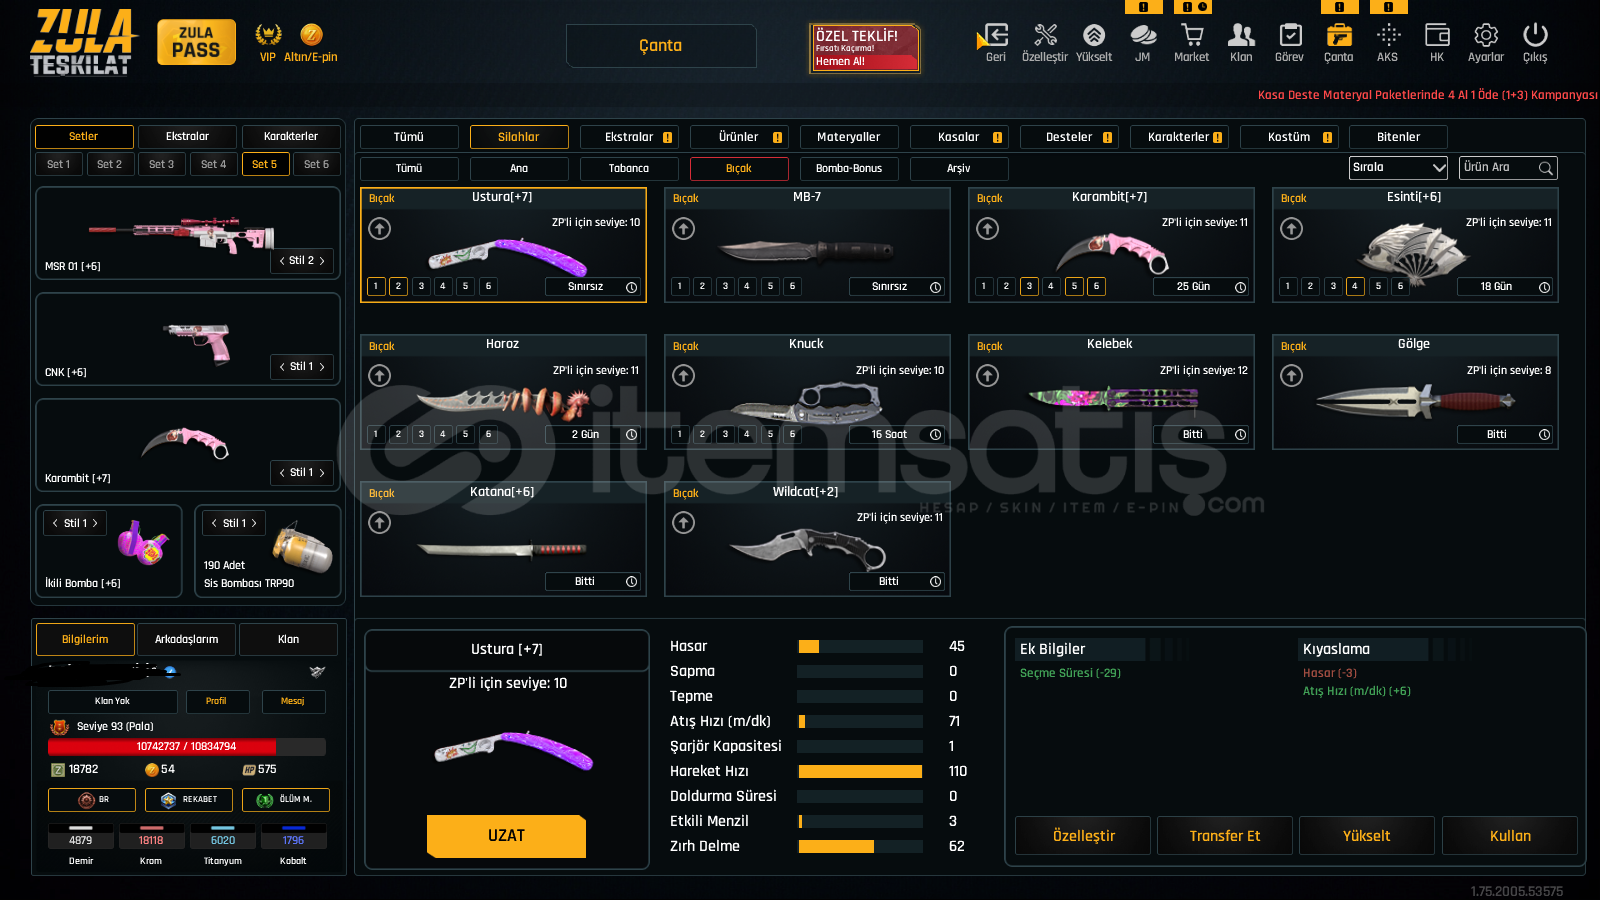Click the Ürün Ara search field
Viewport: 1600px width, 900px height.
[1508, 168]
